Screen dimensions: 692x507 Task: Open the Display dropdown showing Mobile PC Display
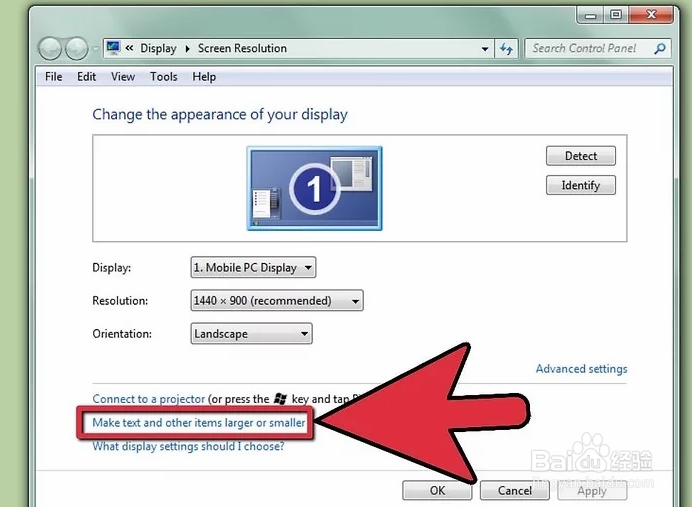pyautogui.click(x=253, y=267)
